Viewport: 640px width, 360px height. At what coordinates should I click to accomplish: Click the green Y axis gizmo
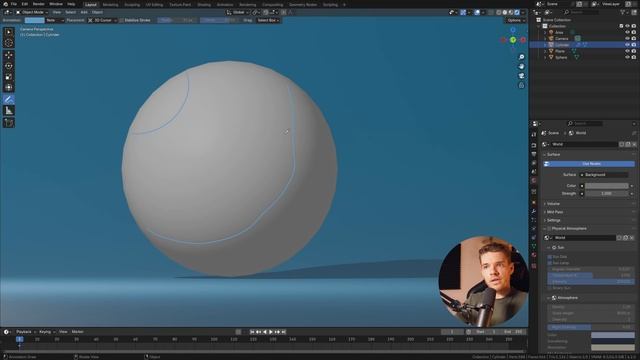click(513, 40)
